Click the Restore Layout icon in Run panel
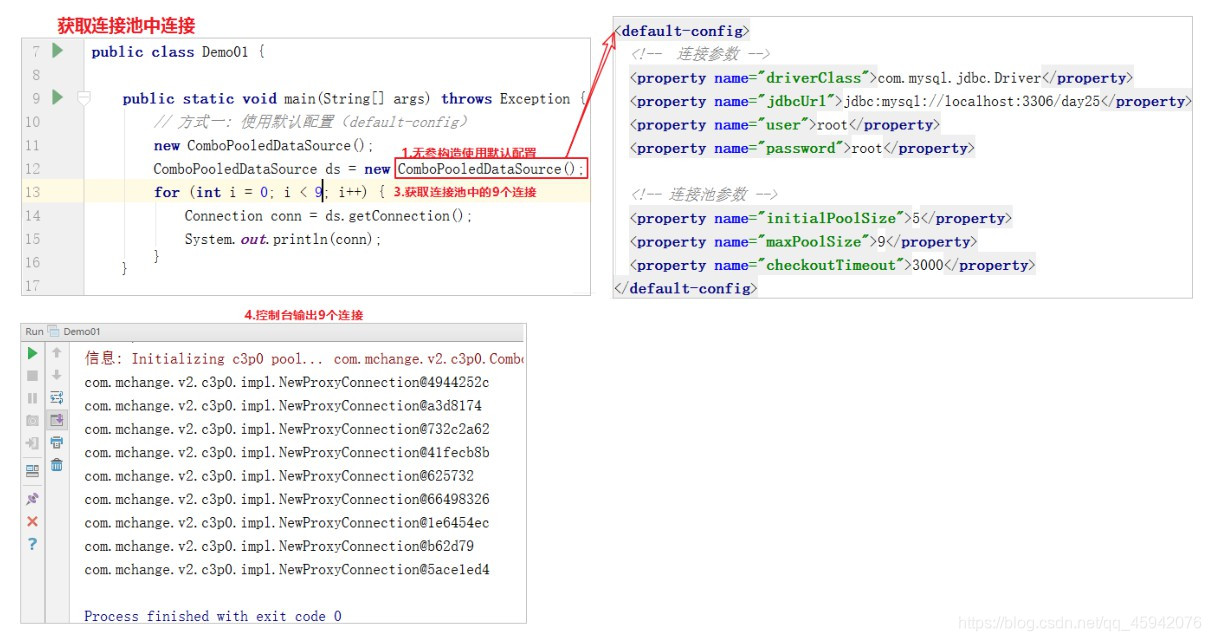This screenshot has height=641, width=1211. tap(33, 470)
